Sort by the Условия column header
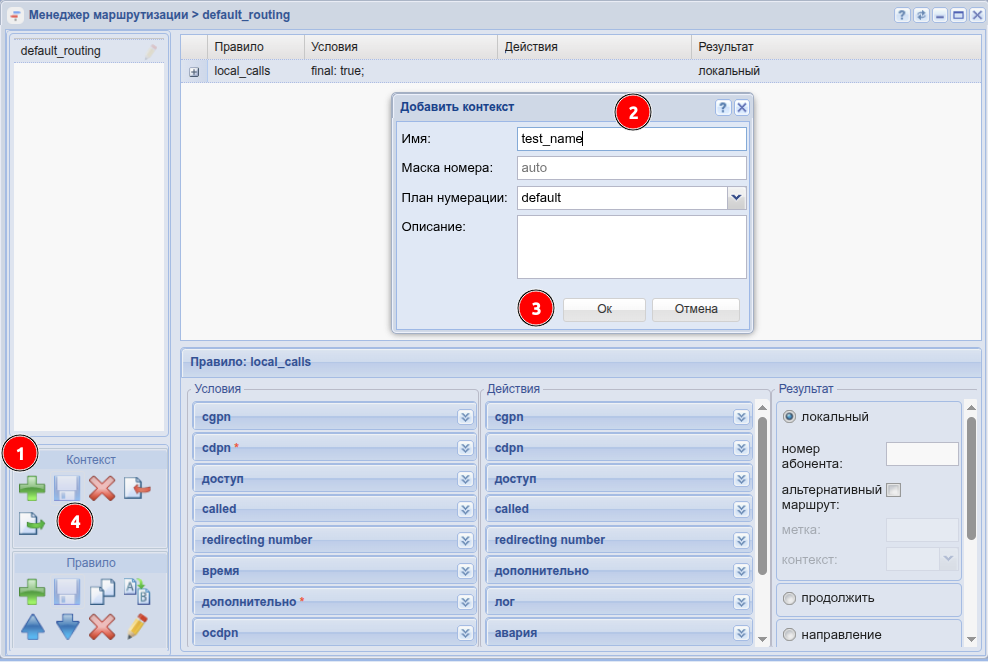 (401, 47)
